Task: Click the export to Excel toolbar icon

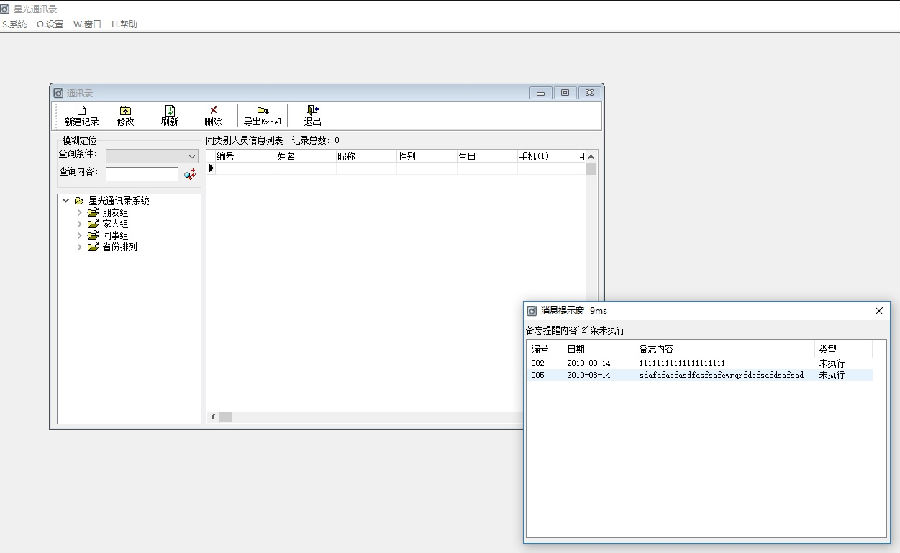Action: pyautogui.click(x=262, y=115)
